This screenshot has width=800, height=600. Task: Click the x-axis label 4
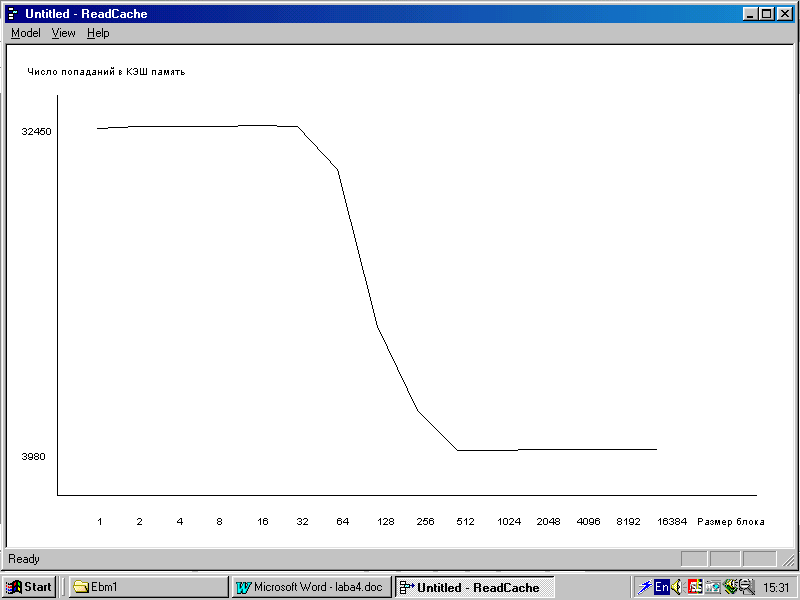pos(180,521)
